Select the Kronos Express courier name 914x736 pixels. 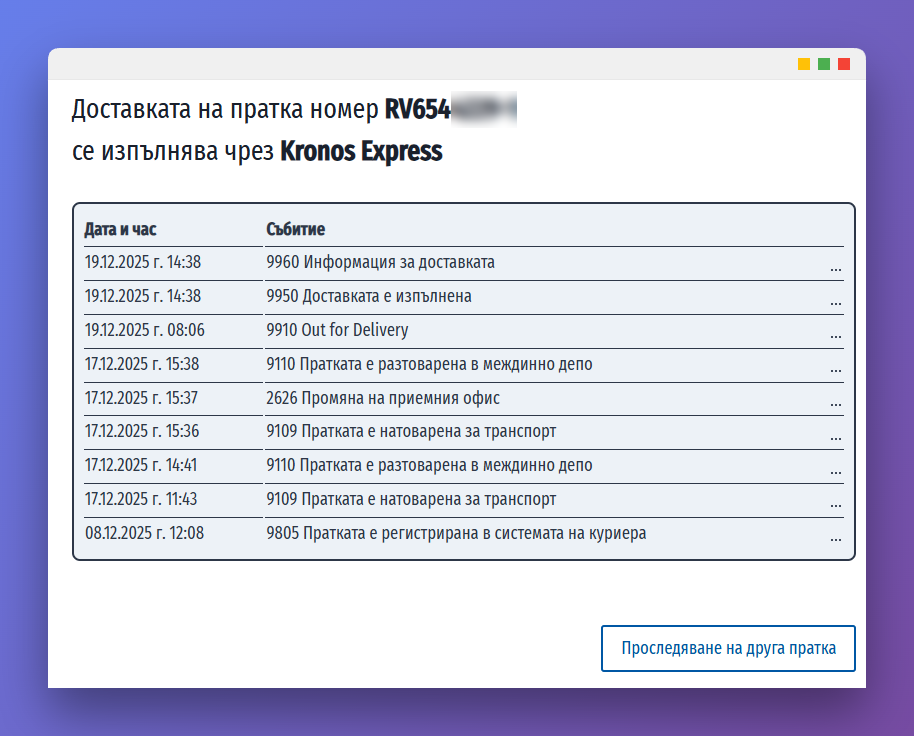[x=361, y=152]
